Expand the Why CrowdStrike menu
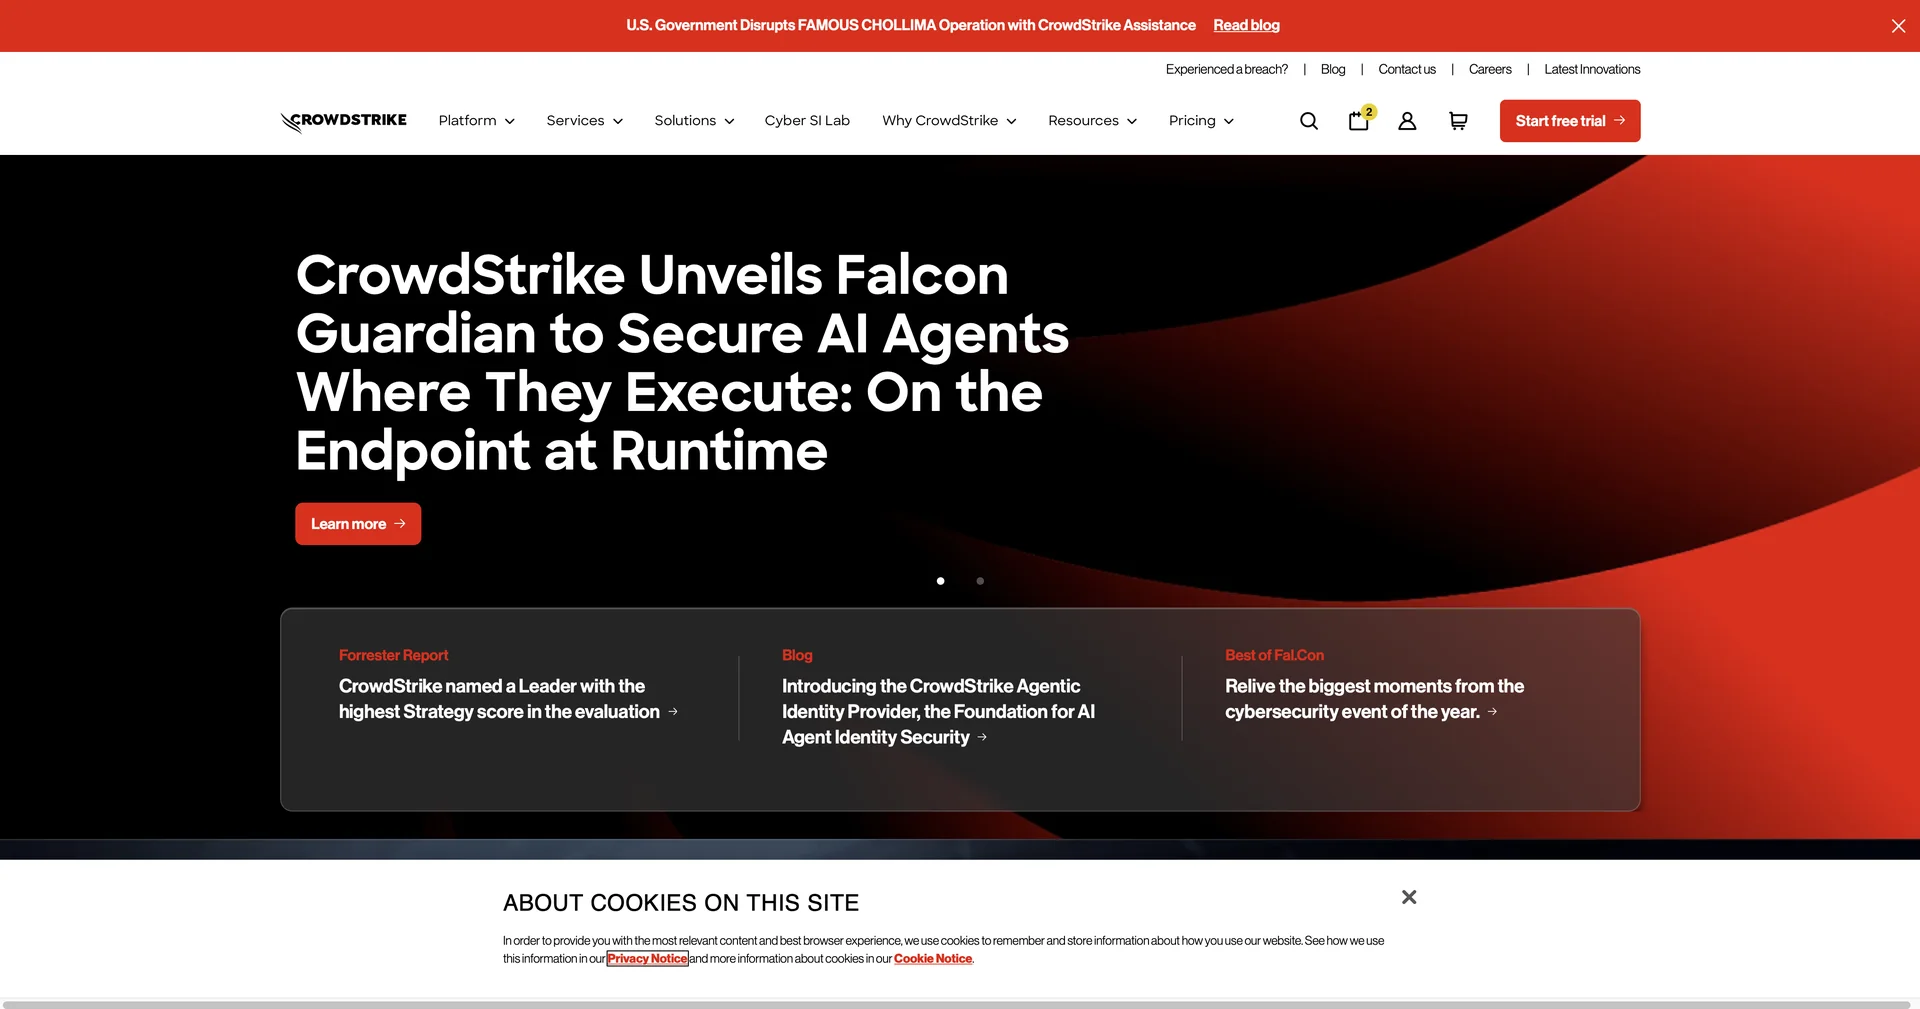Screen dimensions: 1920x1009 click(x=949, y=121)
